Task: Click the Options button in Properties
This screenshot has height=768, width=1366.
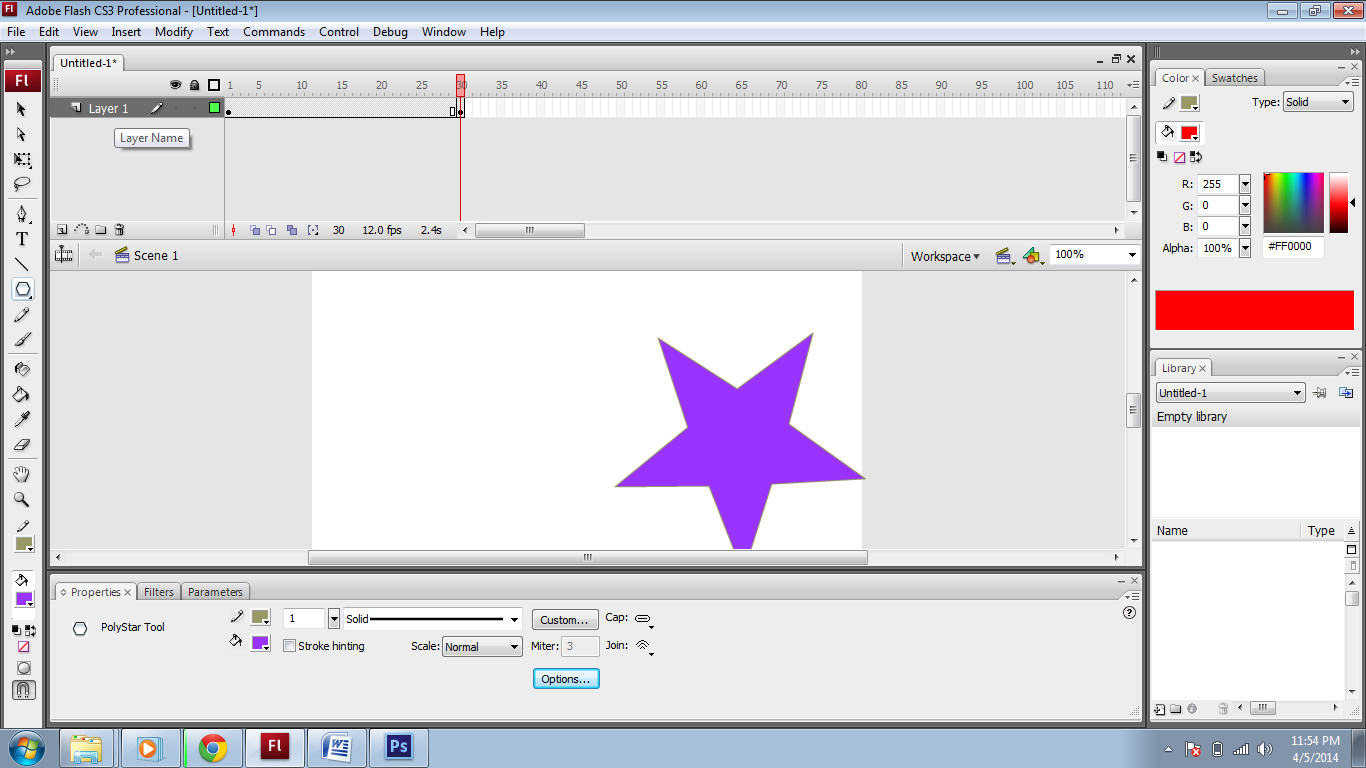Action: [x=565, y=678]
